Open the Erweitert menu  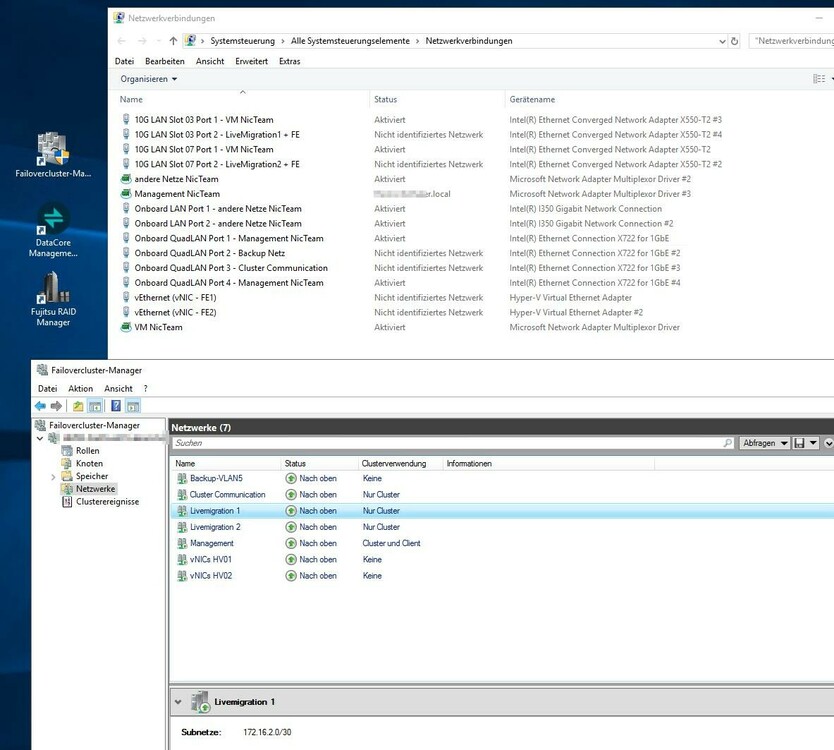click(251, 61)
